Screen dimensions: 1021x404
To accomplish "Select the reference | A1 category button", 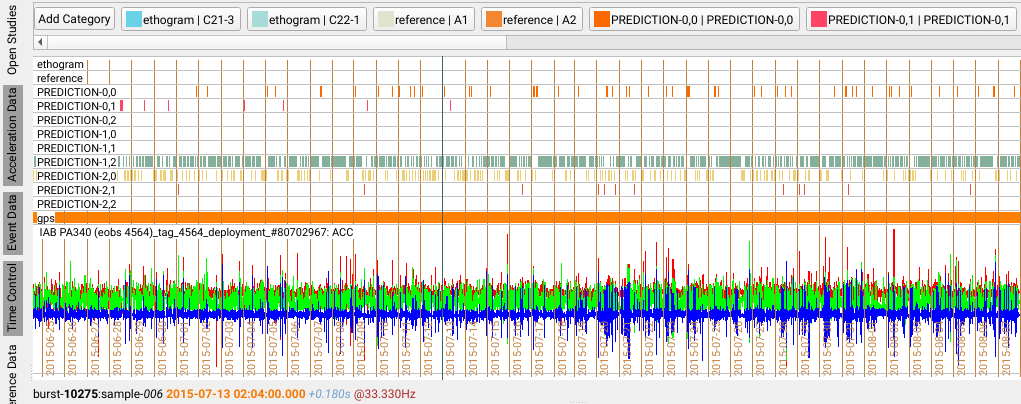I will tap(425, 20).
